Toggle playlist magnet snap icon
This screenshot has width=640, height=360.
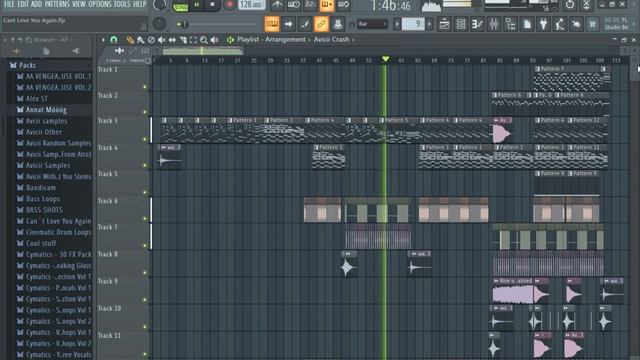(114, 40)
